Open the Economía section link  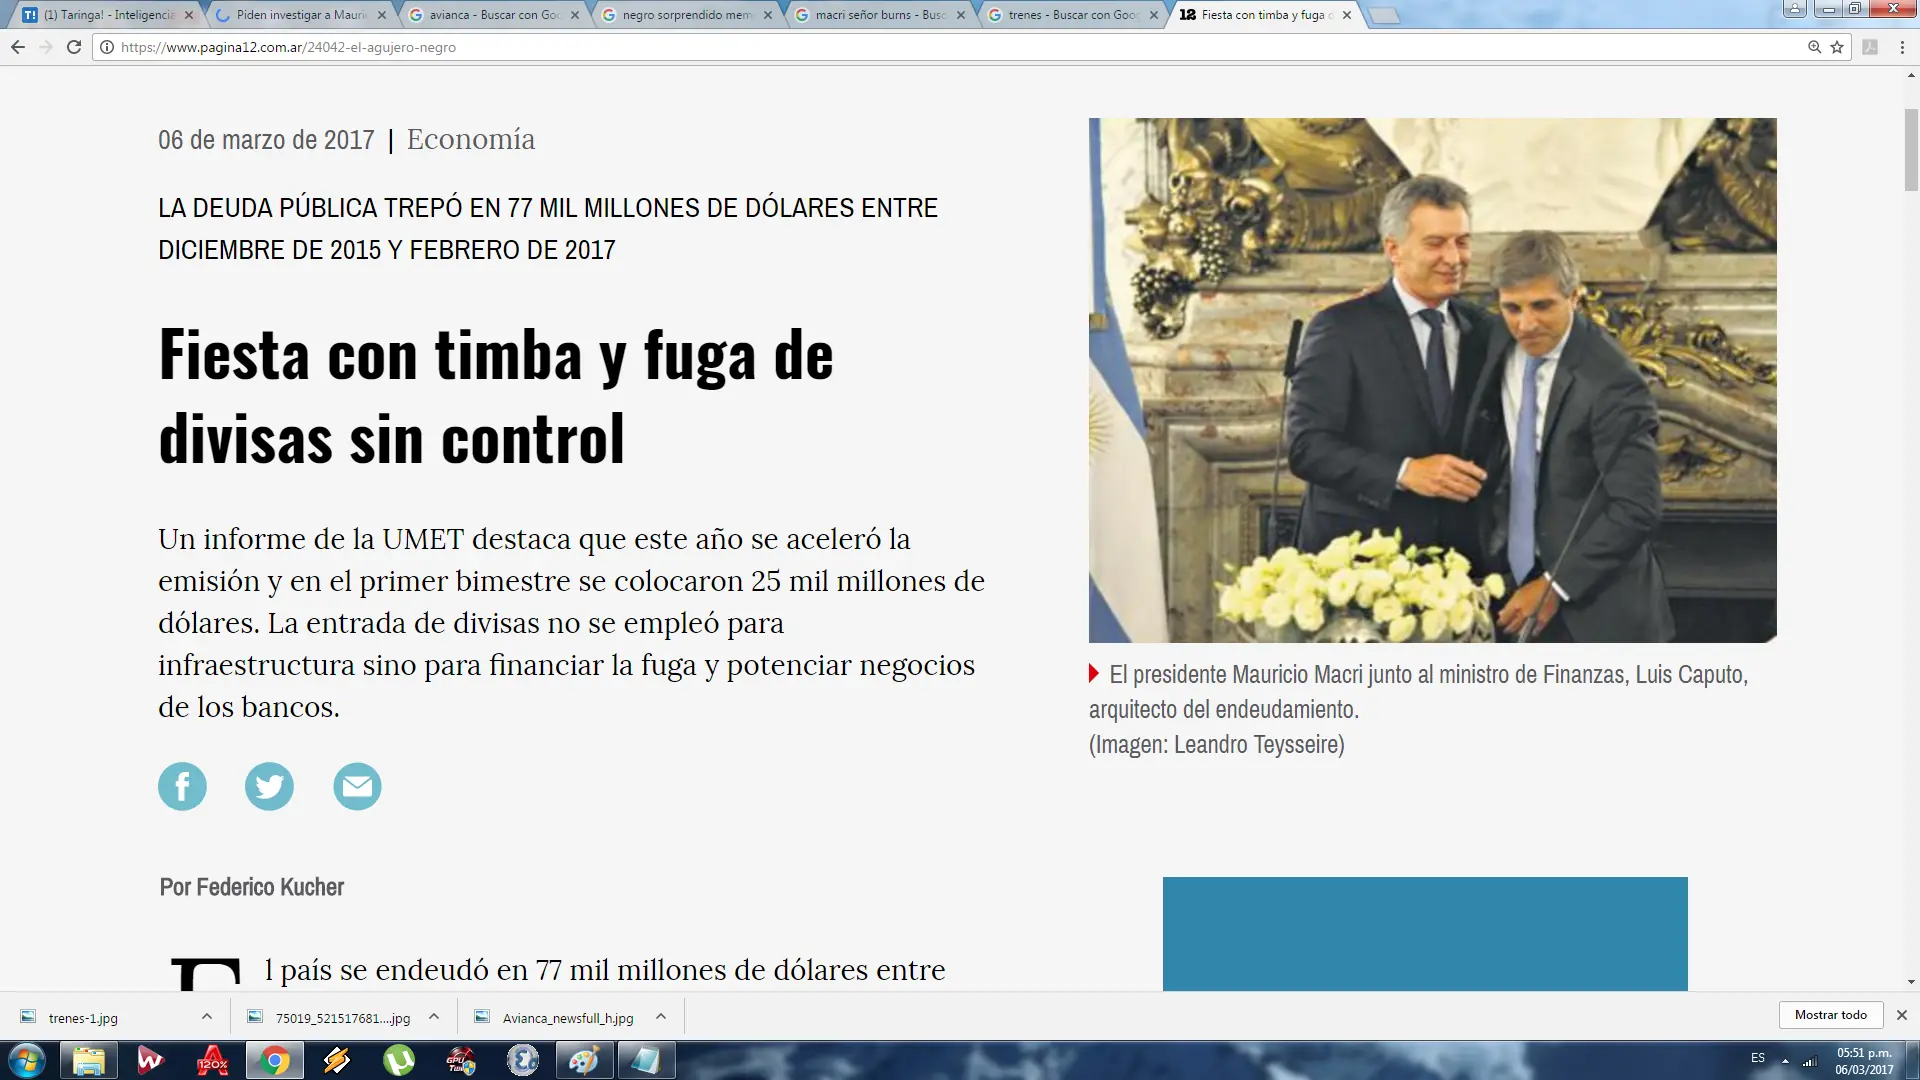point(470,139)
